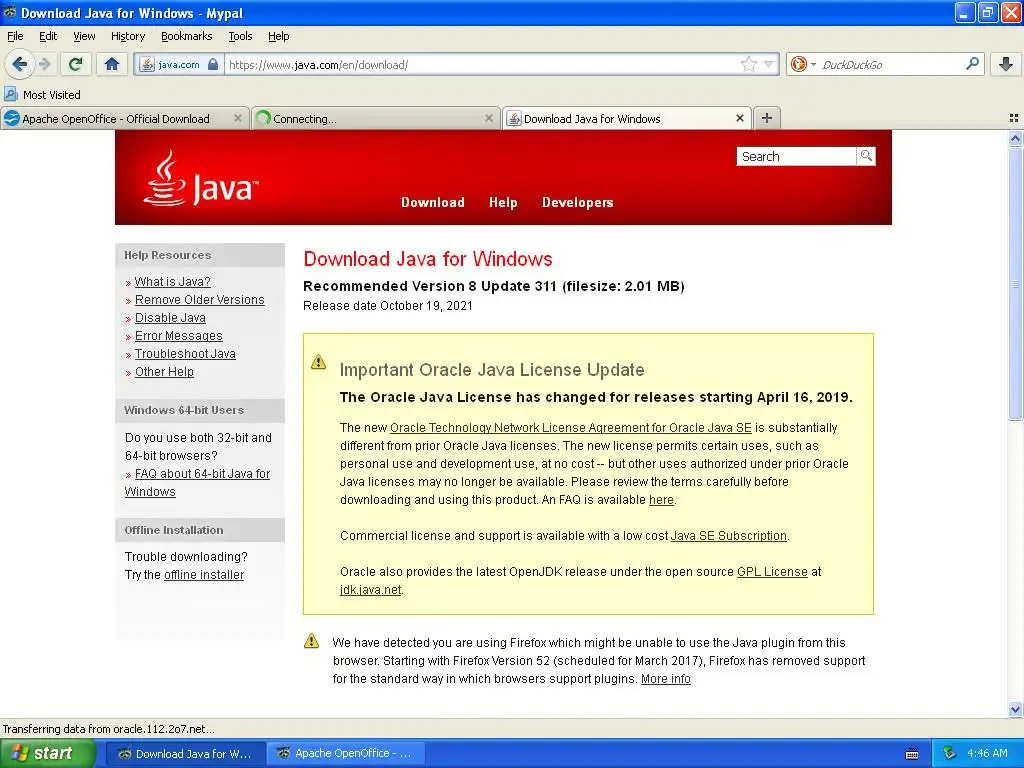Click the list all tabs grid icon

coord(1014,118)
